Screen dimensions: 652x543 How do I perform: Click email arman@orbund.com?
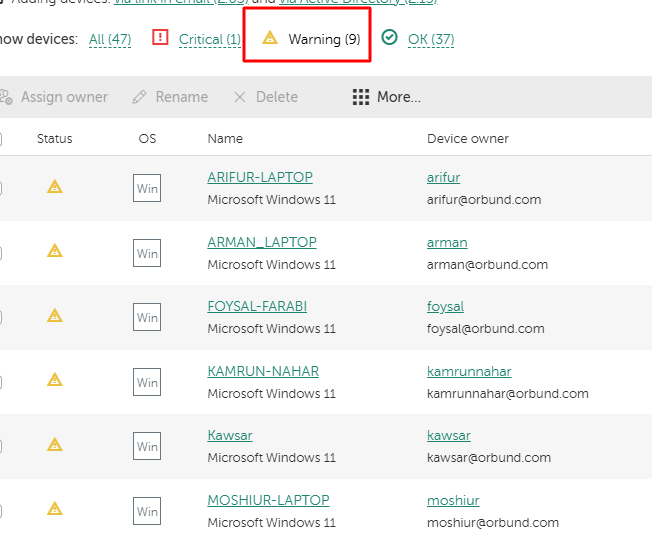click(487, 264)
